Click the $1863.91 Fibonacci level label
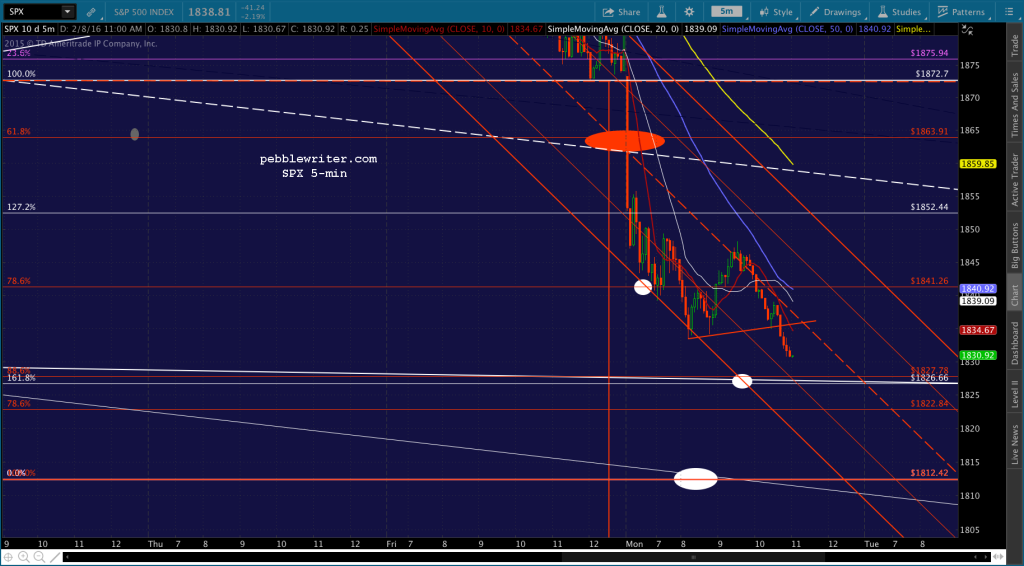 (929, 131)
